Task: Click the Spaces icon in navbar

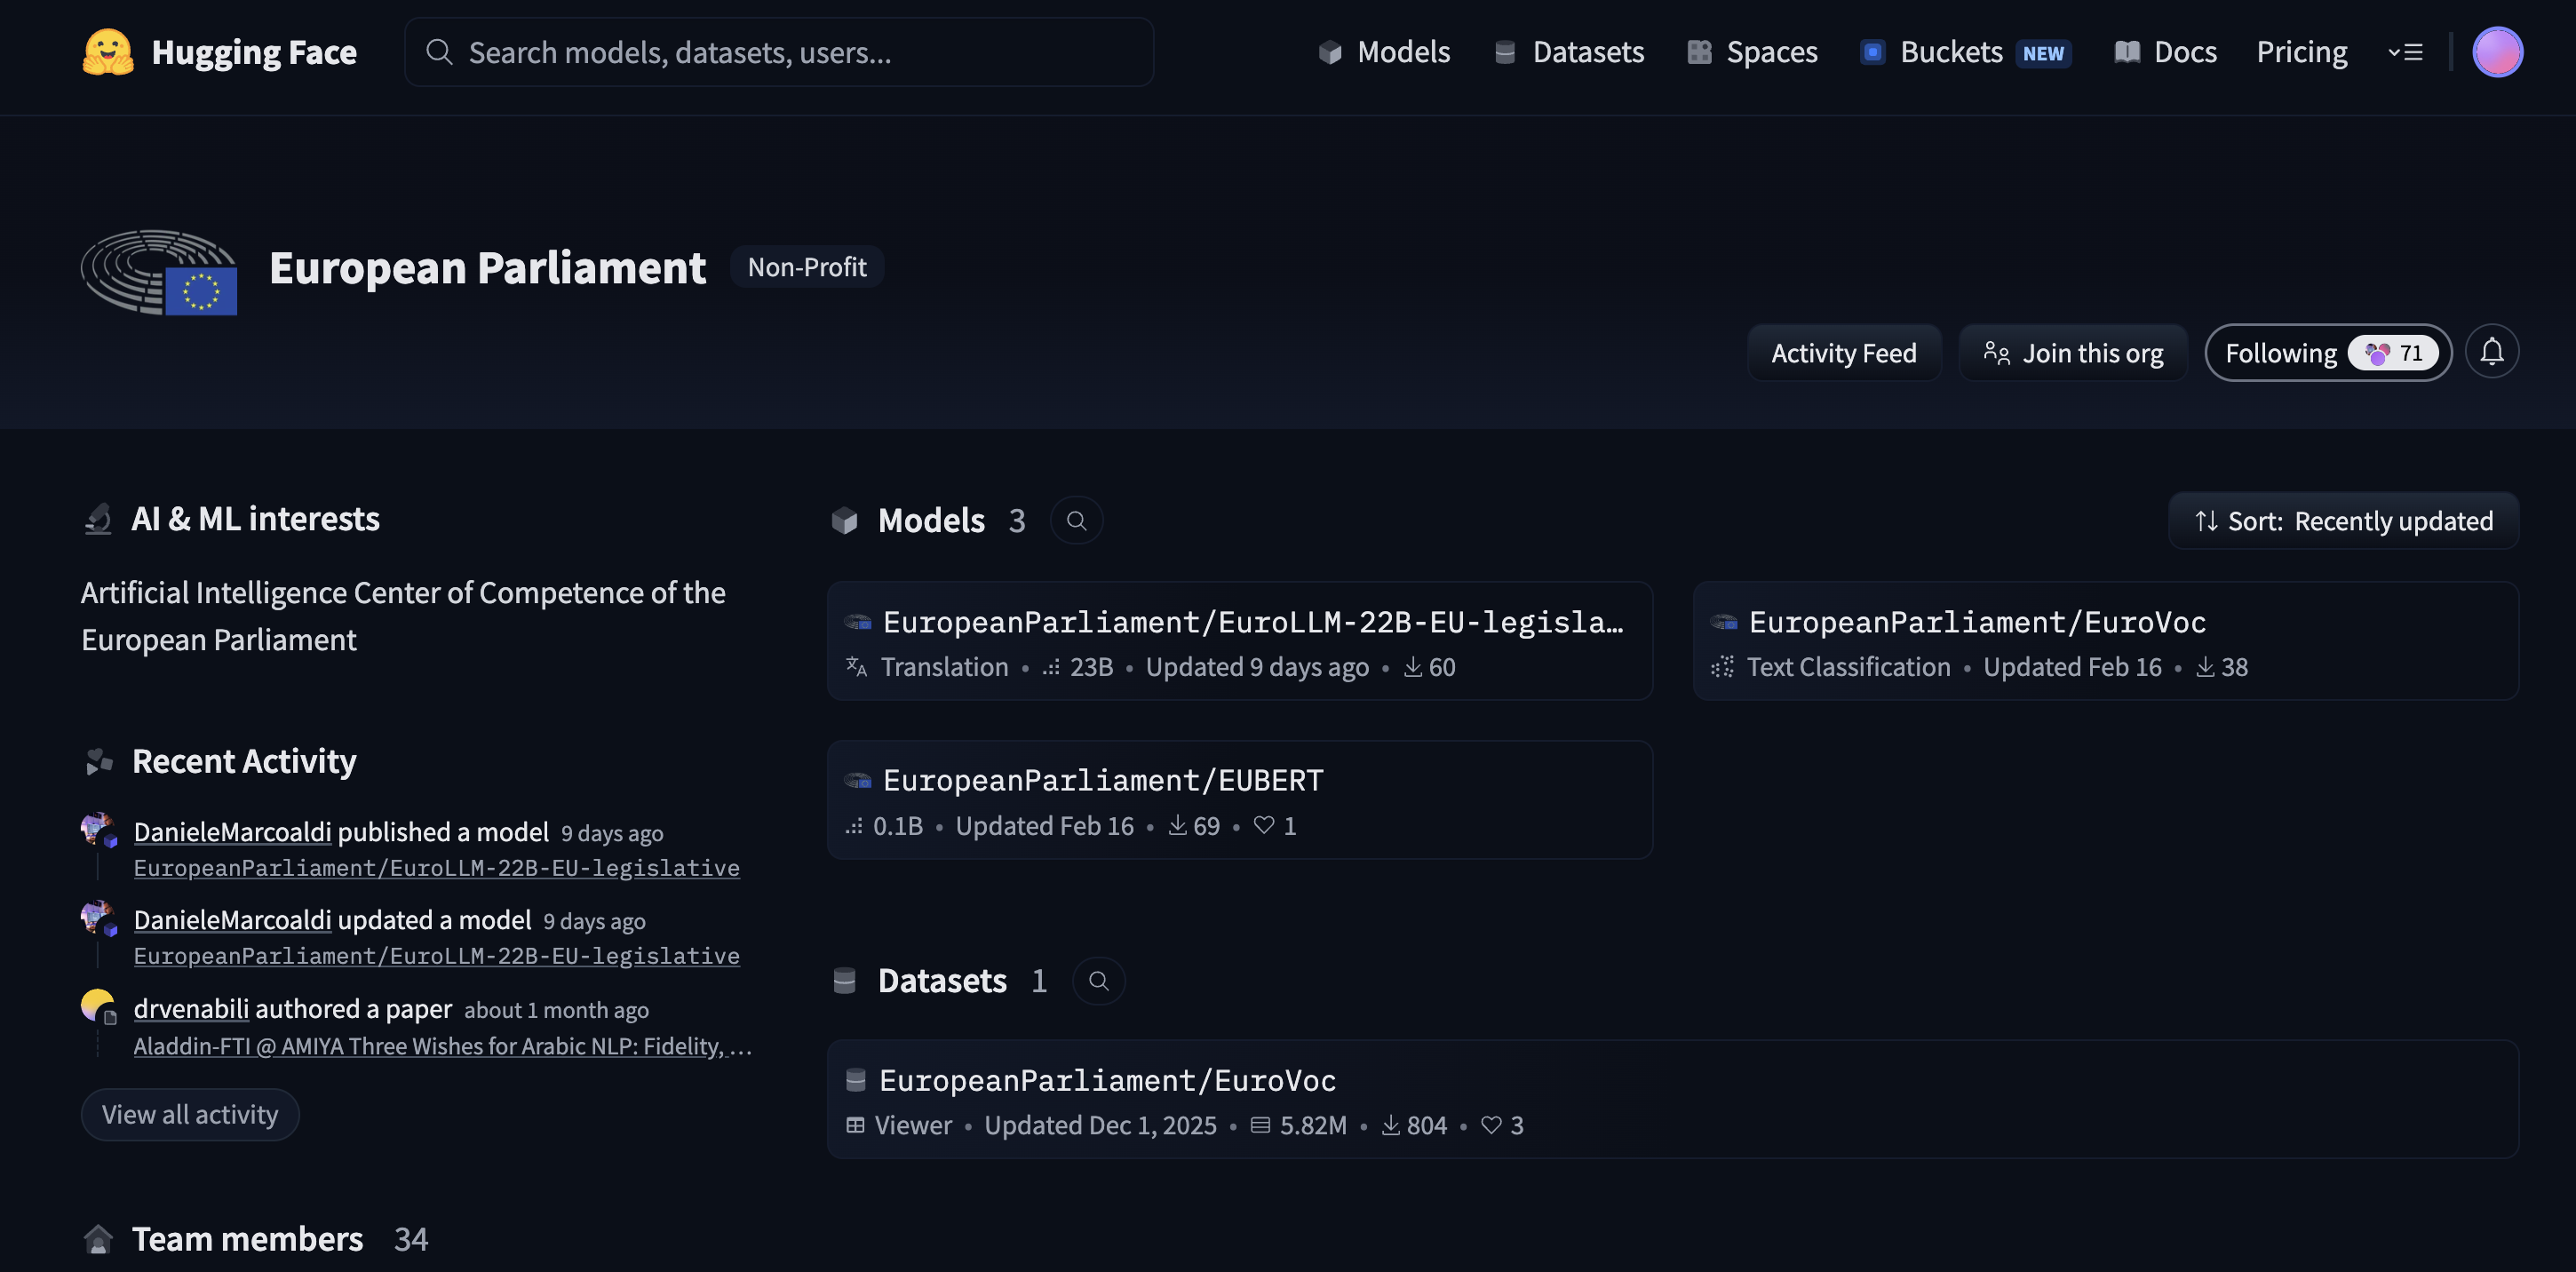Action: 1699,52
